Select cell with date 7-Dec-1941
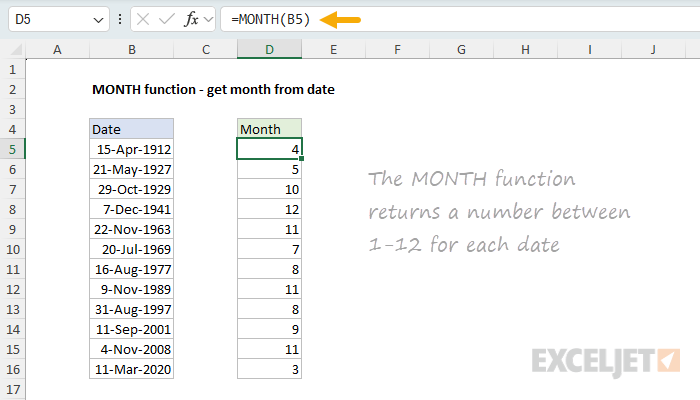This screenshot has width=700, height=400. [x=132, y=209]
